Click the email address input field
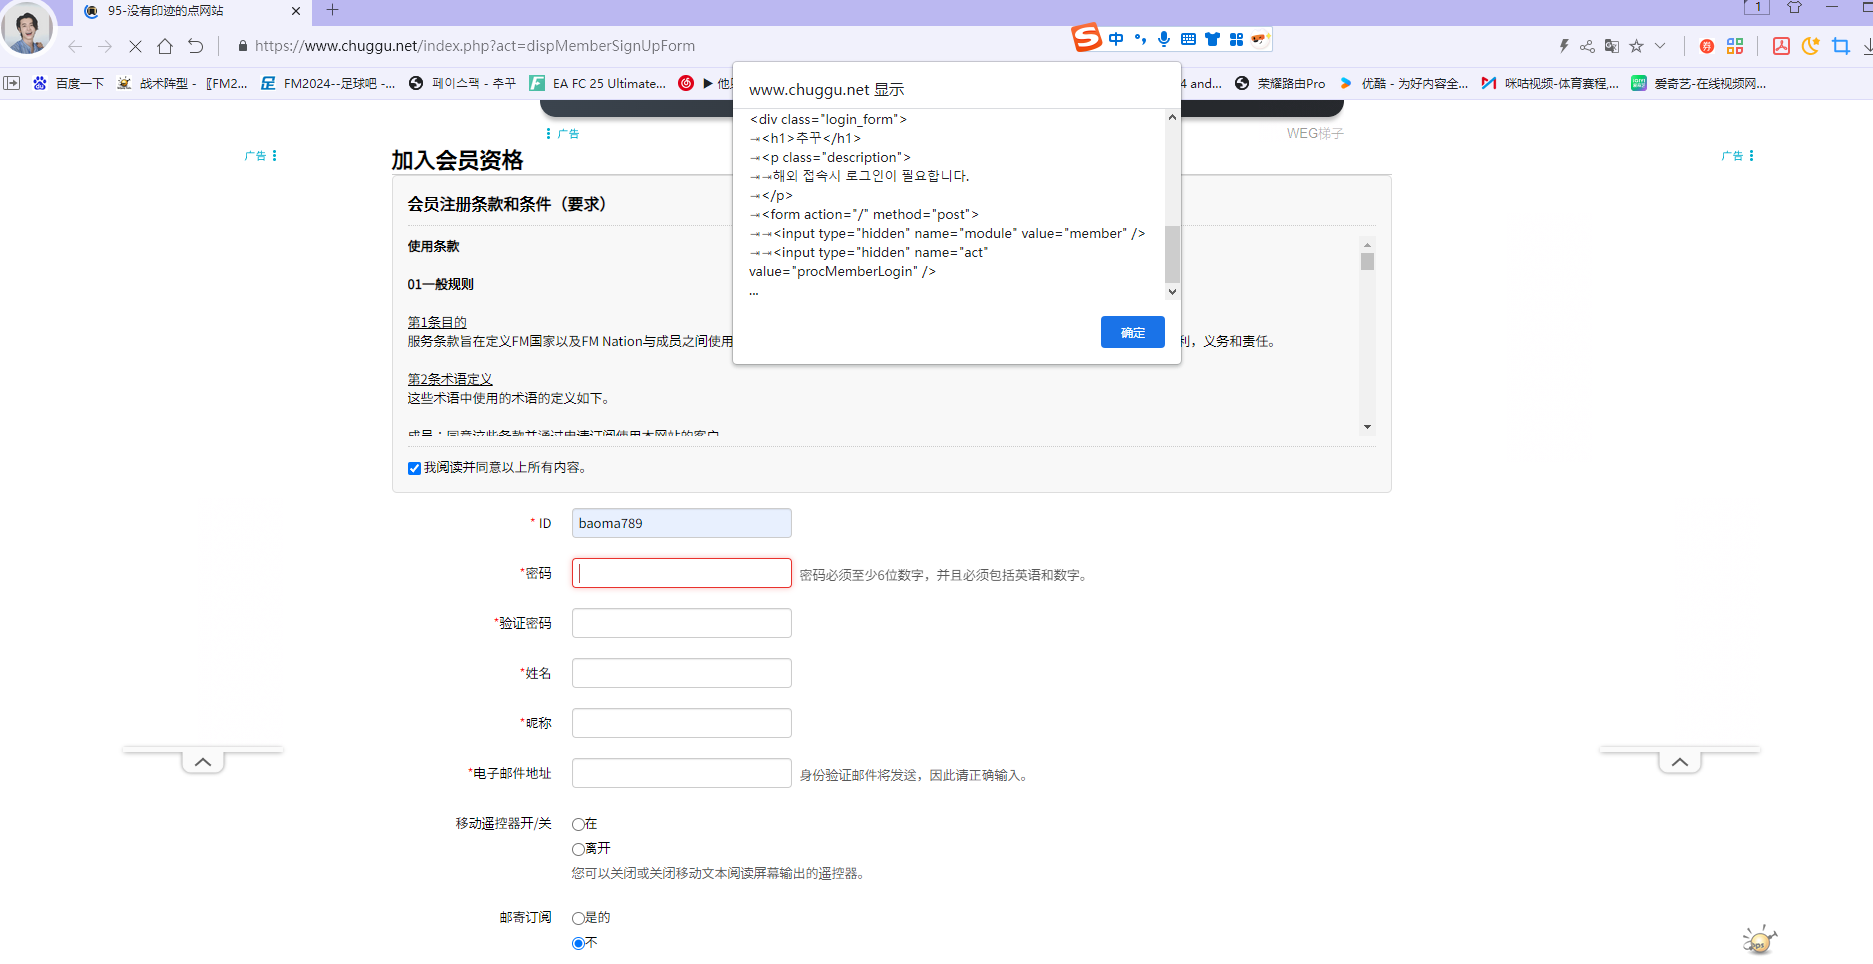 click(681, 773)
